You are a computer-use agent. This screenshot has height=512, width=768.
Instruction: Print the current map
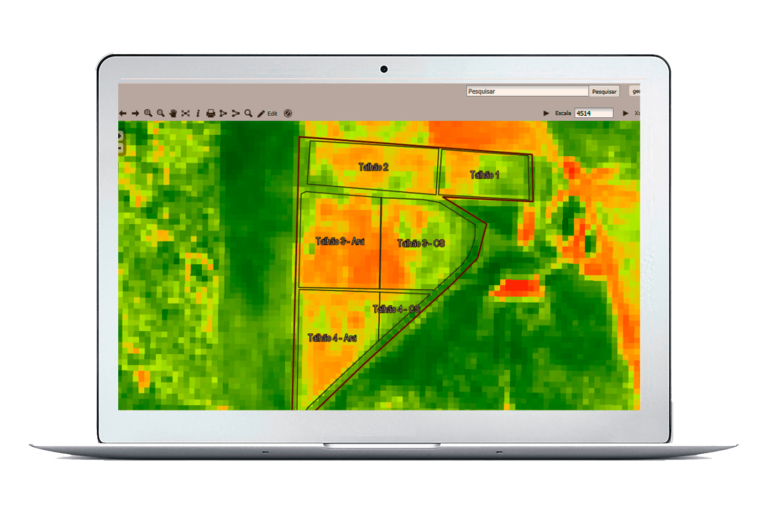(211, 114)
